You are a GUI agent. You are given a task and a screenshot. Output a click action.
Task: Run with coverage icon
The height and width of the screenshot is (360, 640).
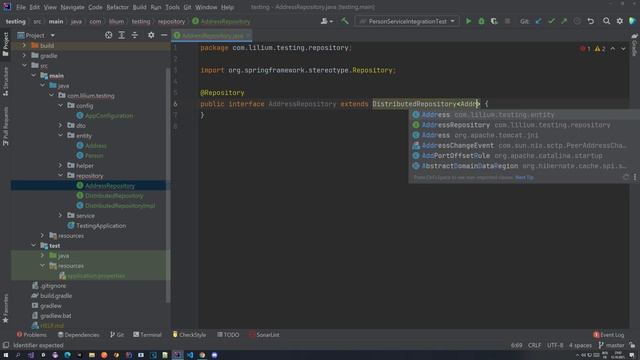(x=494, y=21)
